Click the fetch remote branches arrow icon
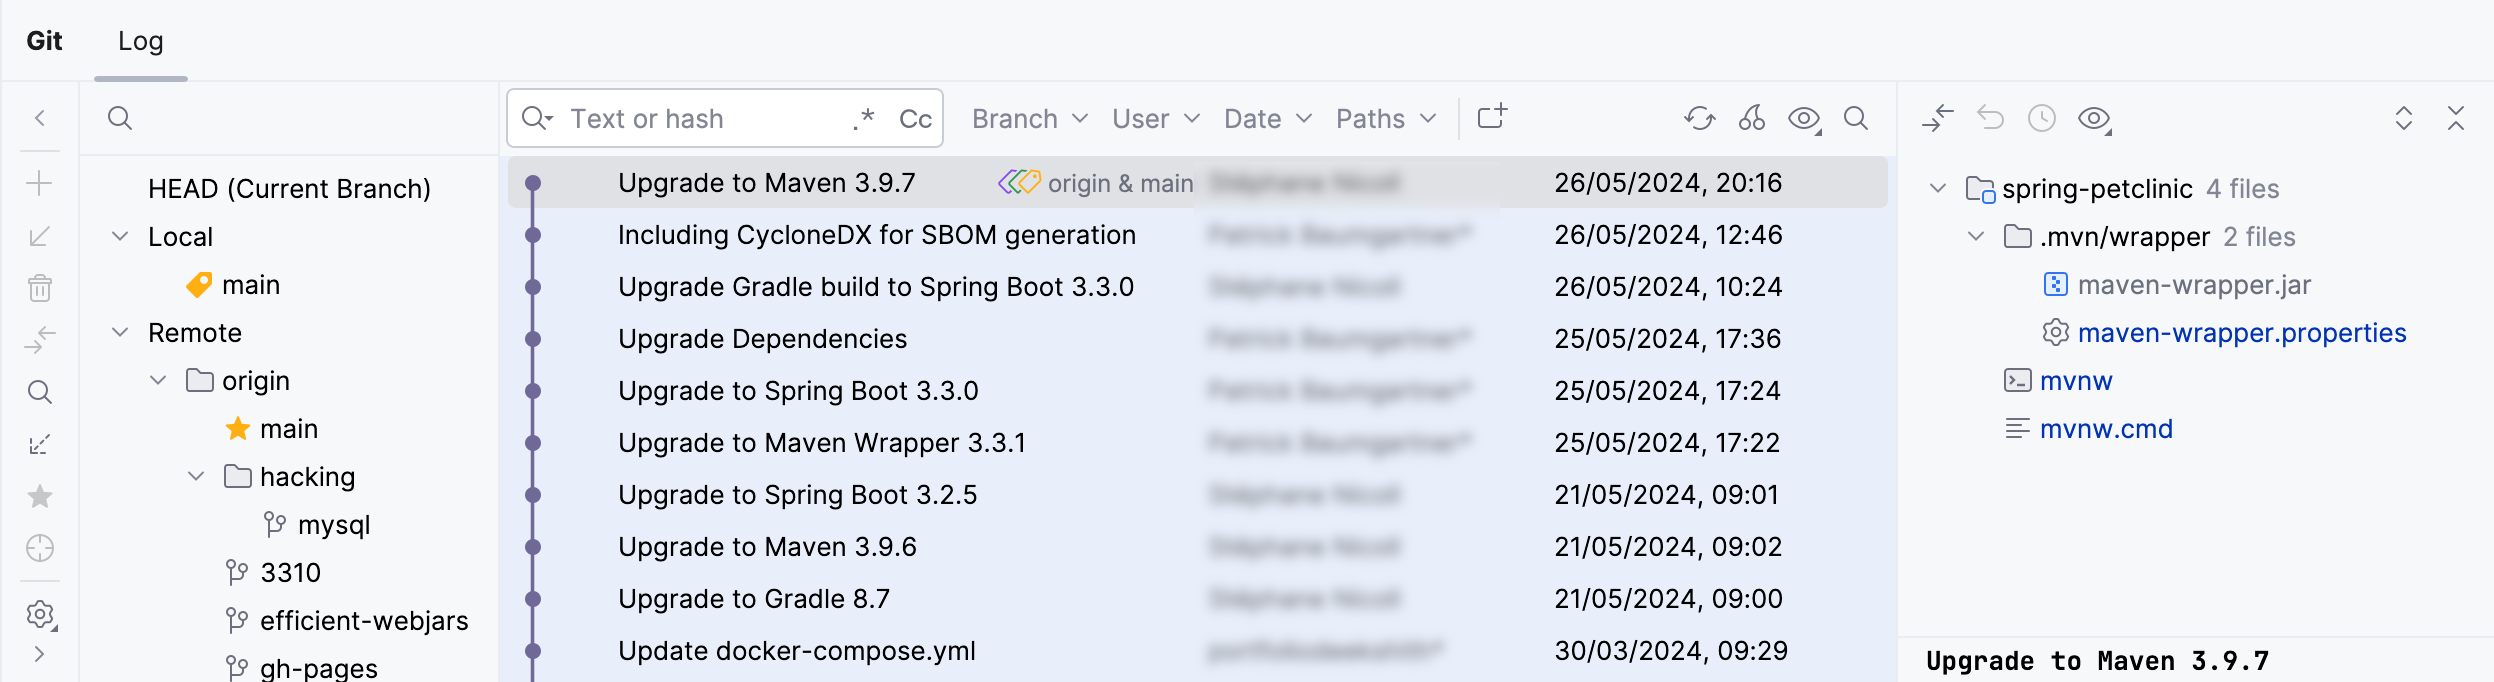This screenshot has height=682, width=2494. tap(40, 444)
